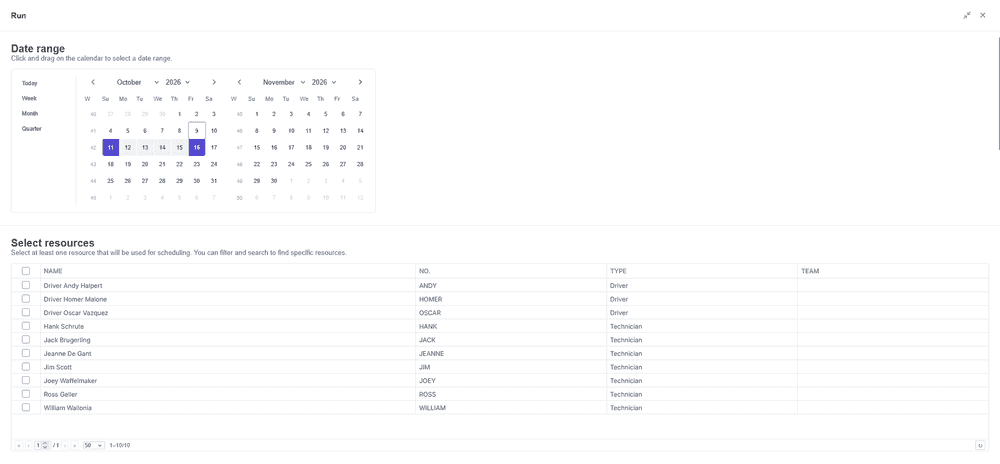The image size is (1000, 464).
Task: Go to previous month arrow beside October
Action: (93, 82)
